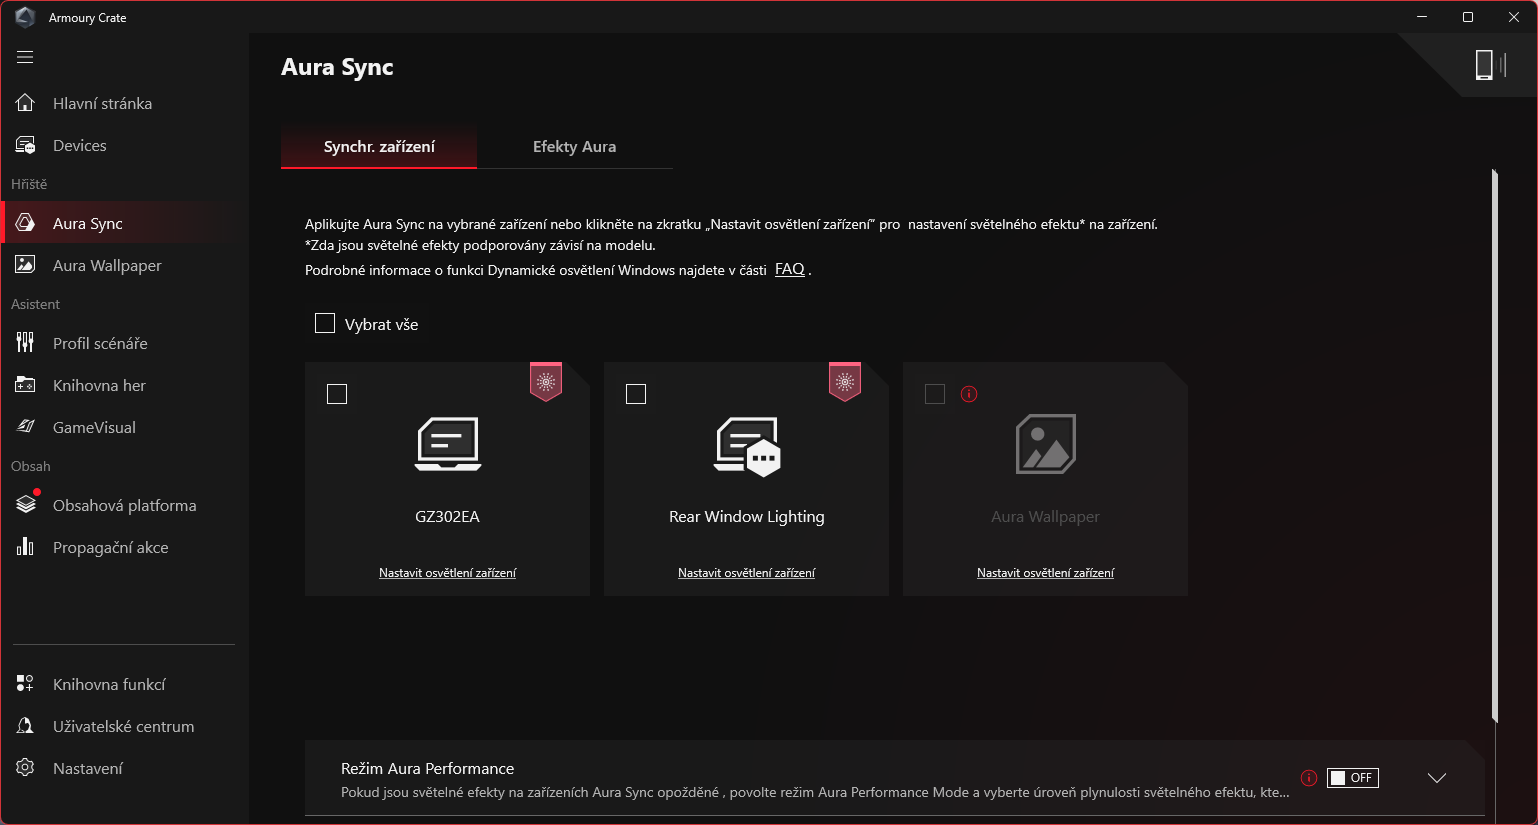Tick the Rear Window Lighting checkbox

(636, 394)
